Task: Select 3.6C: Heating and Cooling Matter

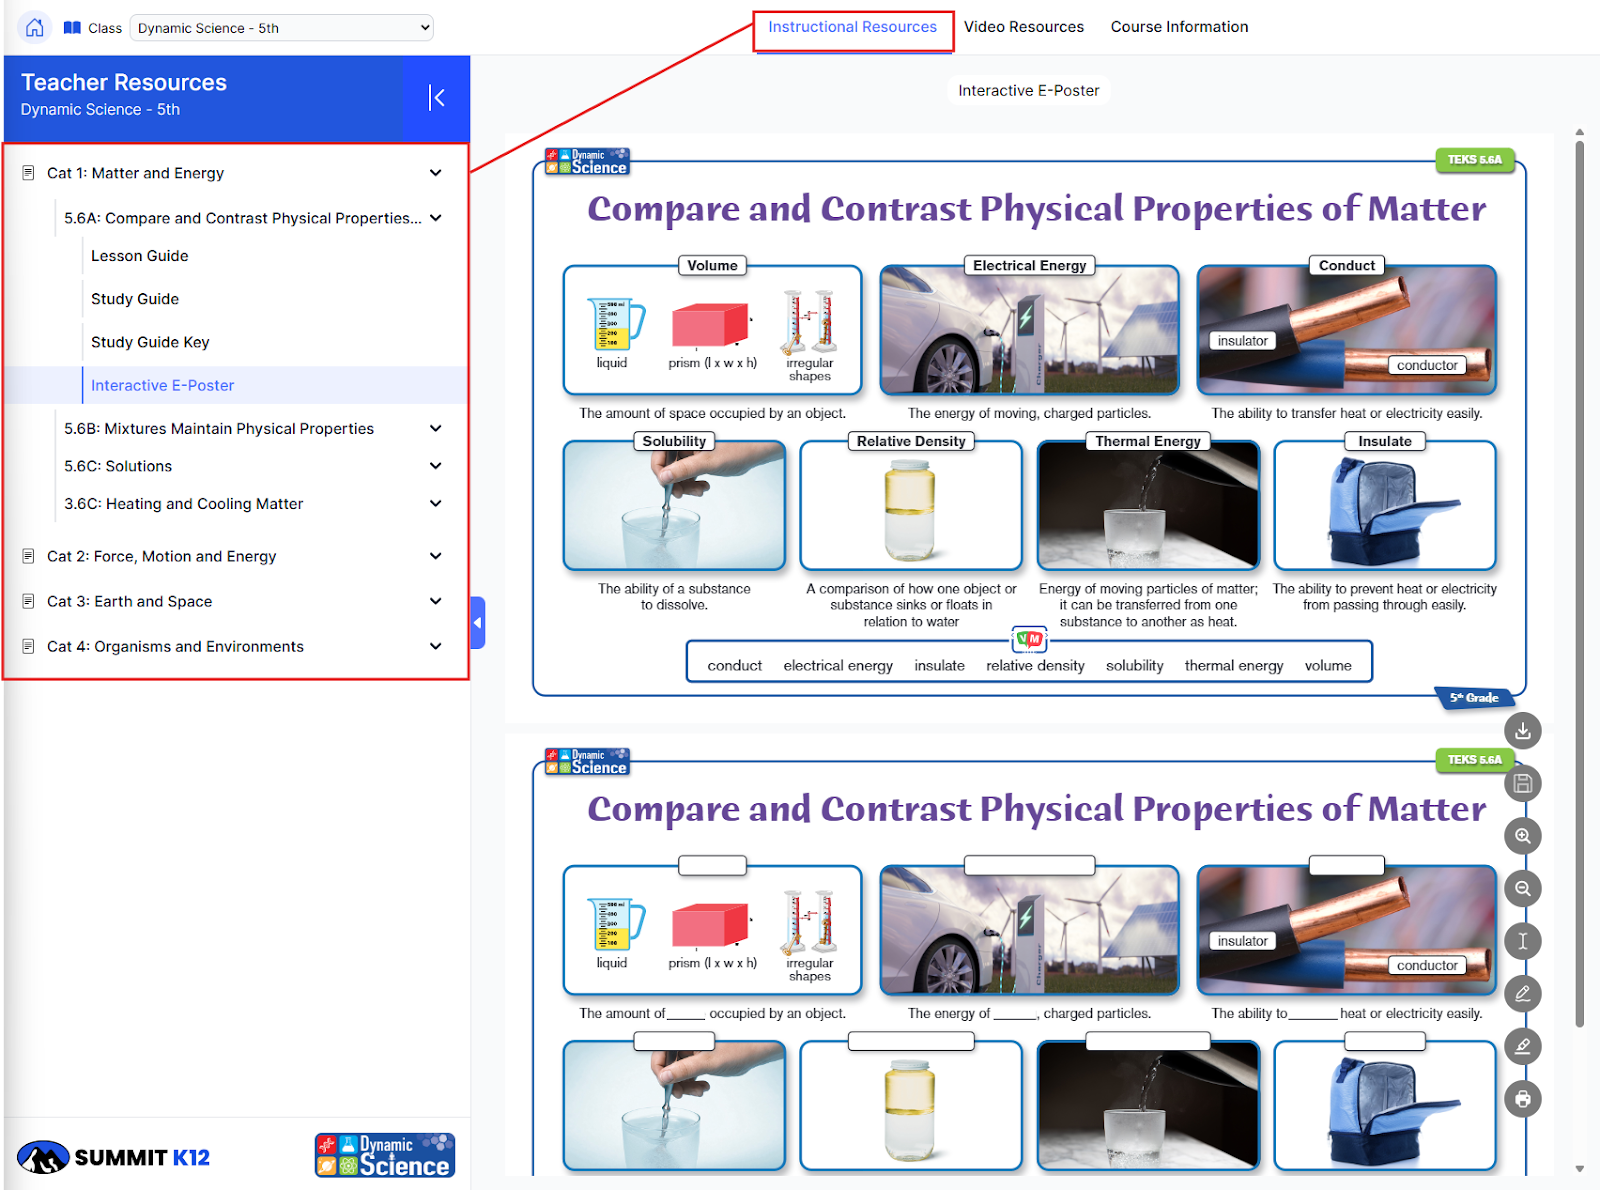Action: coord(184,504)
